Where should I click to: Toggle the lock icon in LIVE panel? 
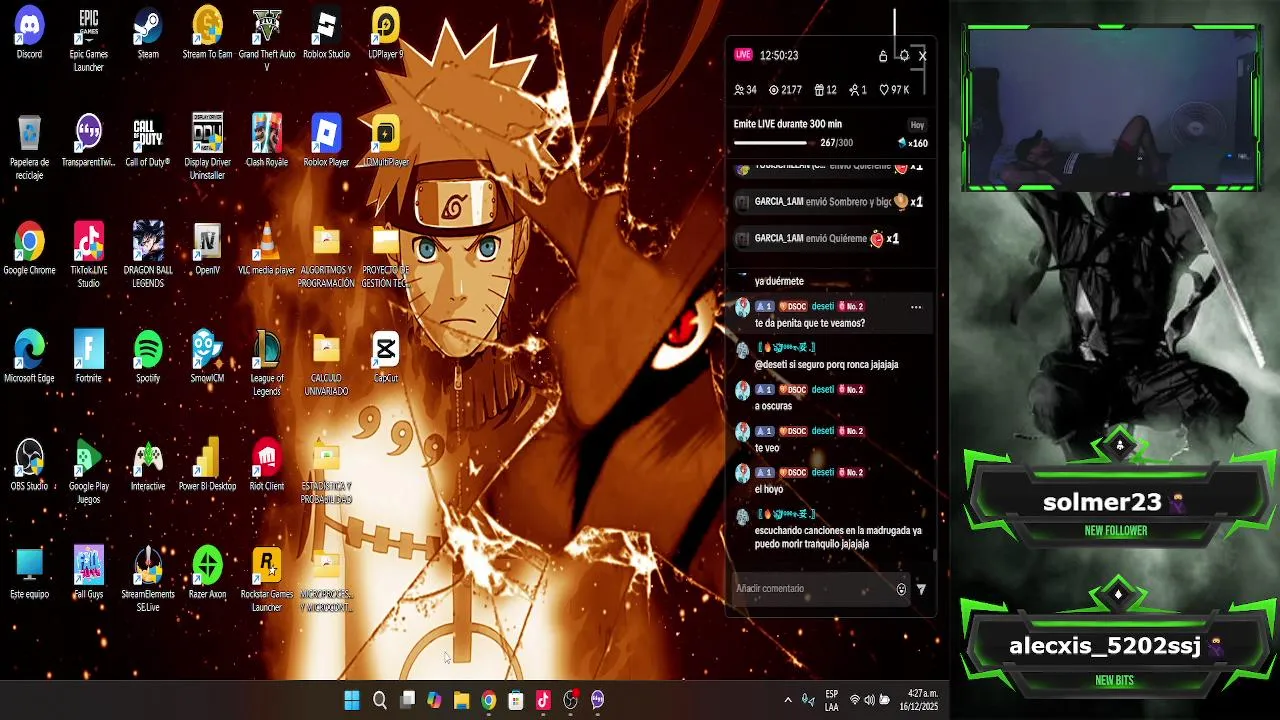click(x=883, y=56)
